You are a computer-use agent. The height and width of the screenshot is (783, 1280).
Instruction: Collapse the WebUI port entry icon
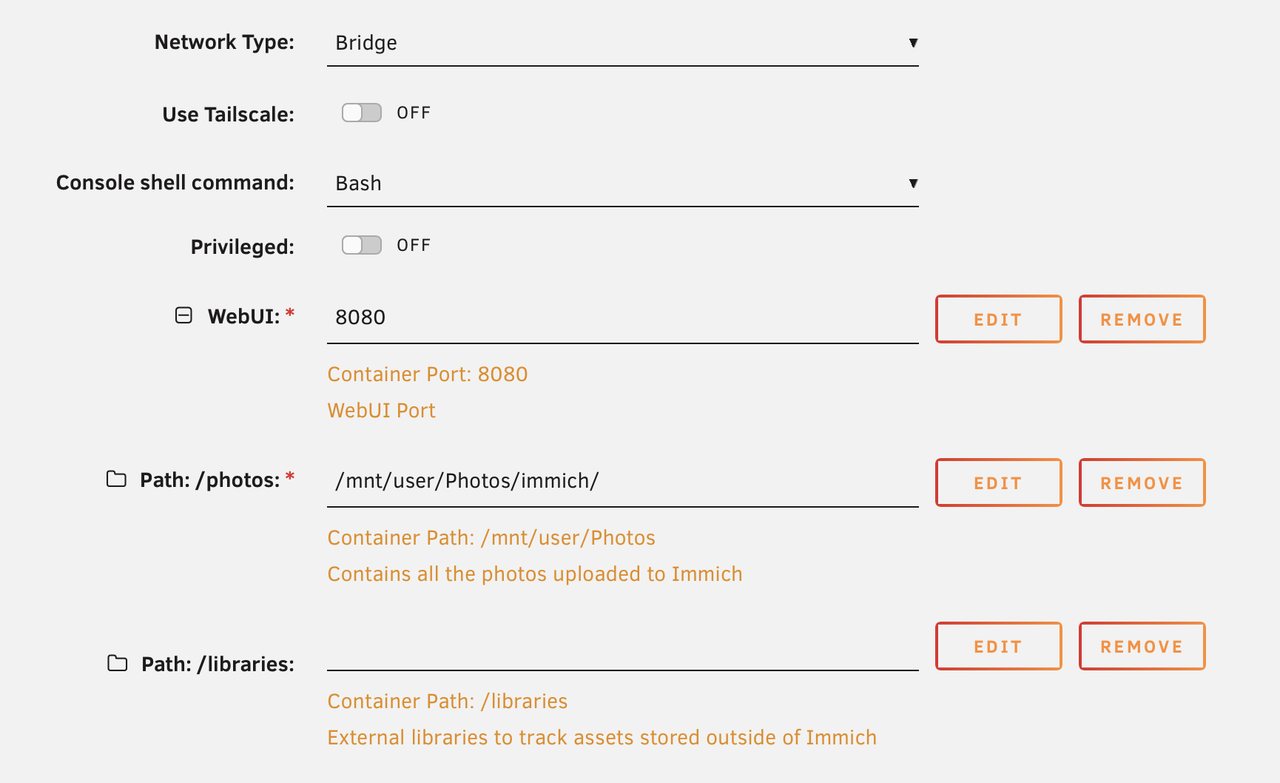184,316
